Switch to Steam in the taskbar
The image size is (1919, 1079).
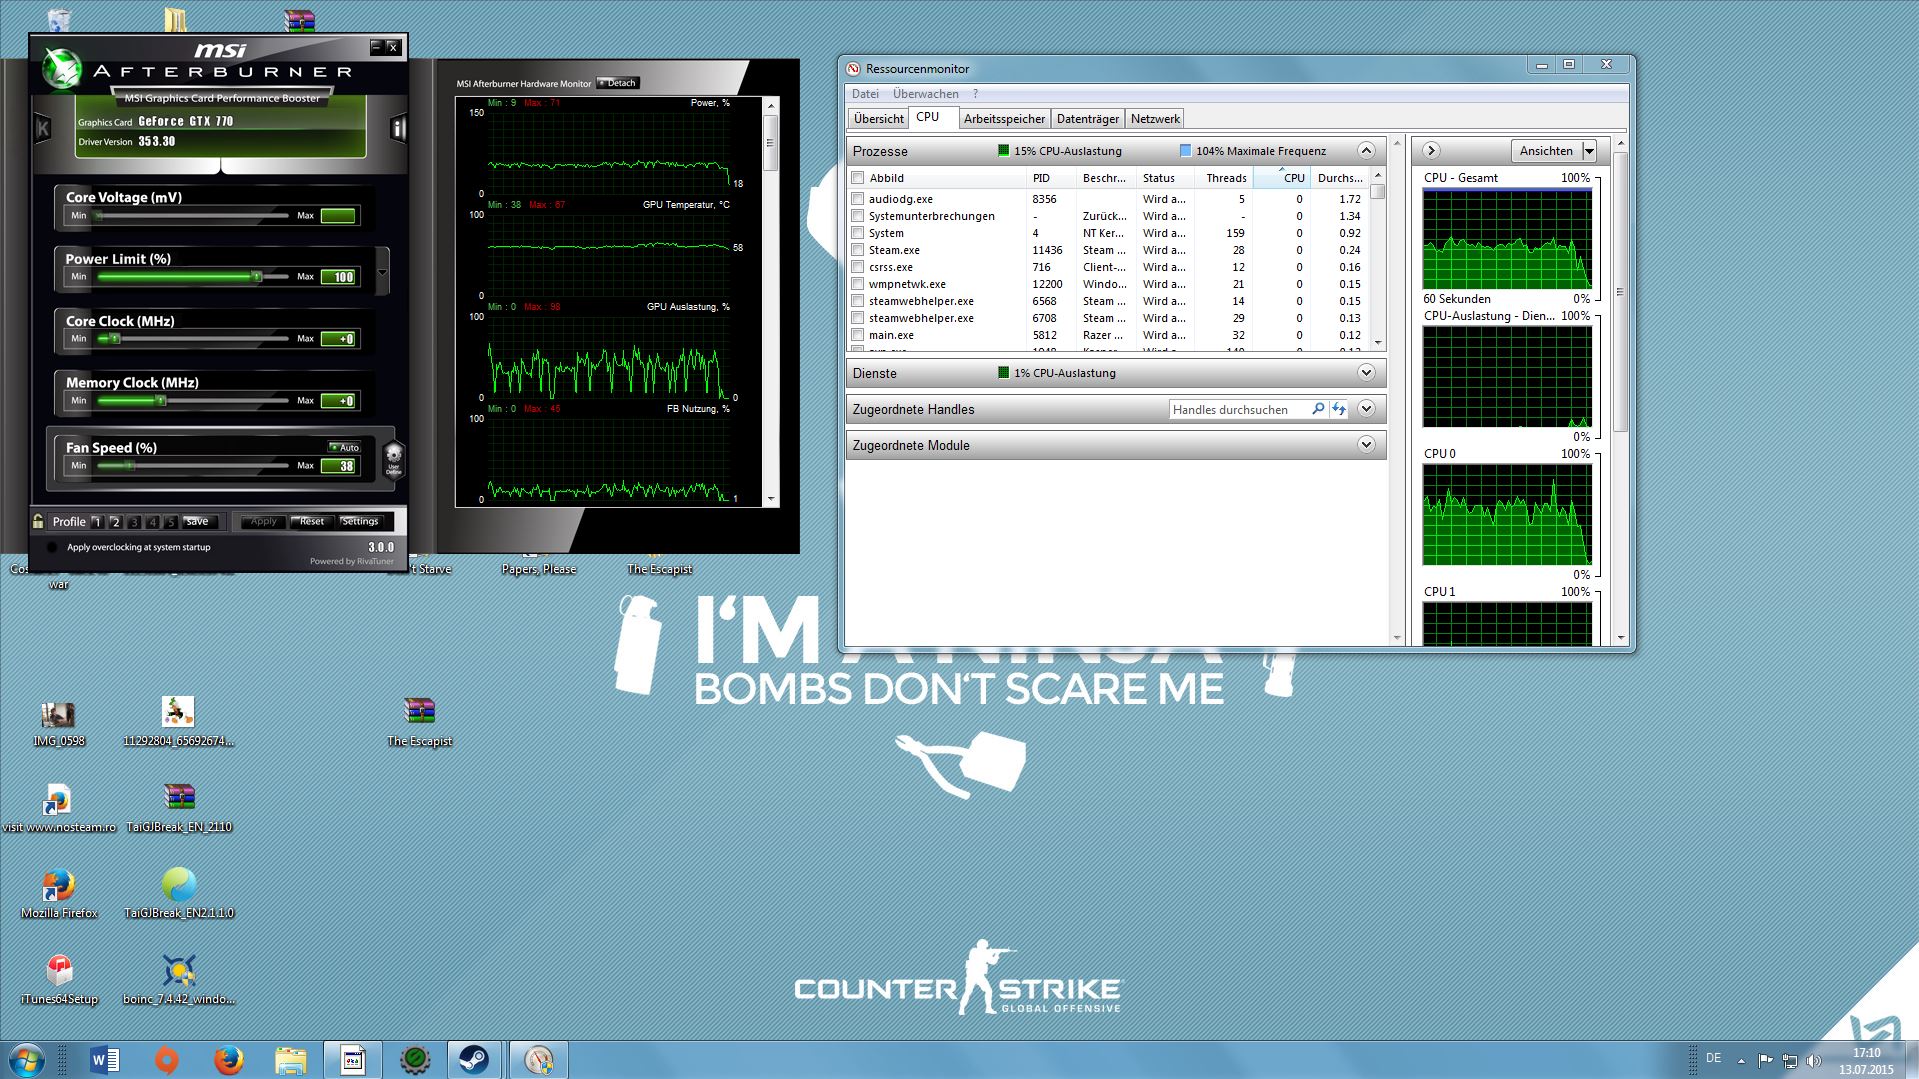[x=474, y=1060]
